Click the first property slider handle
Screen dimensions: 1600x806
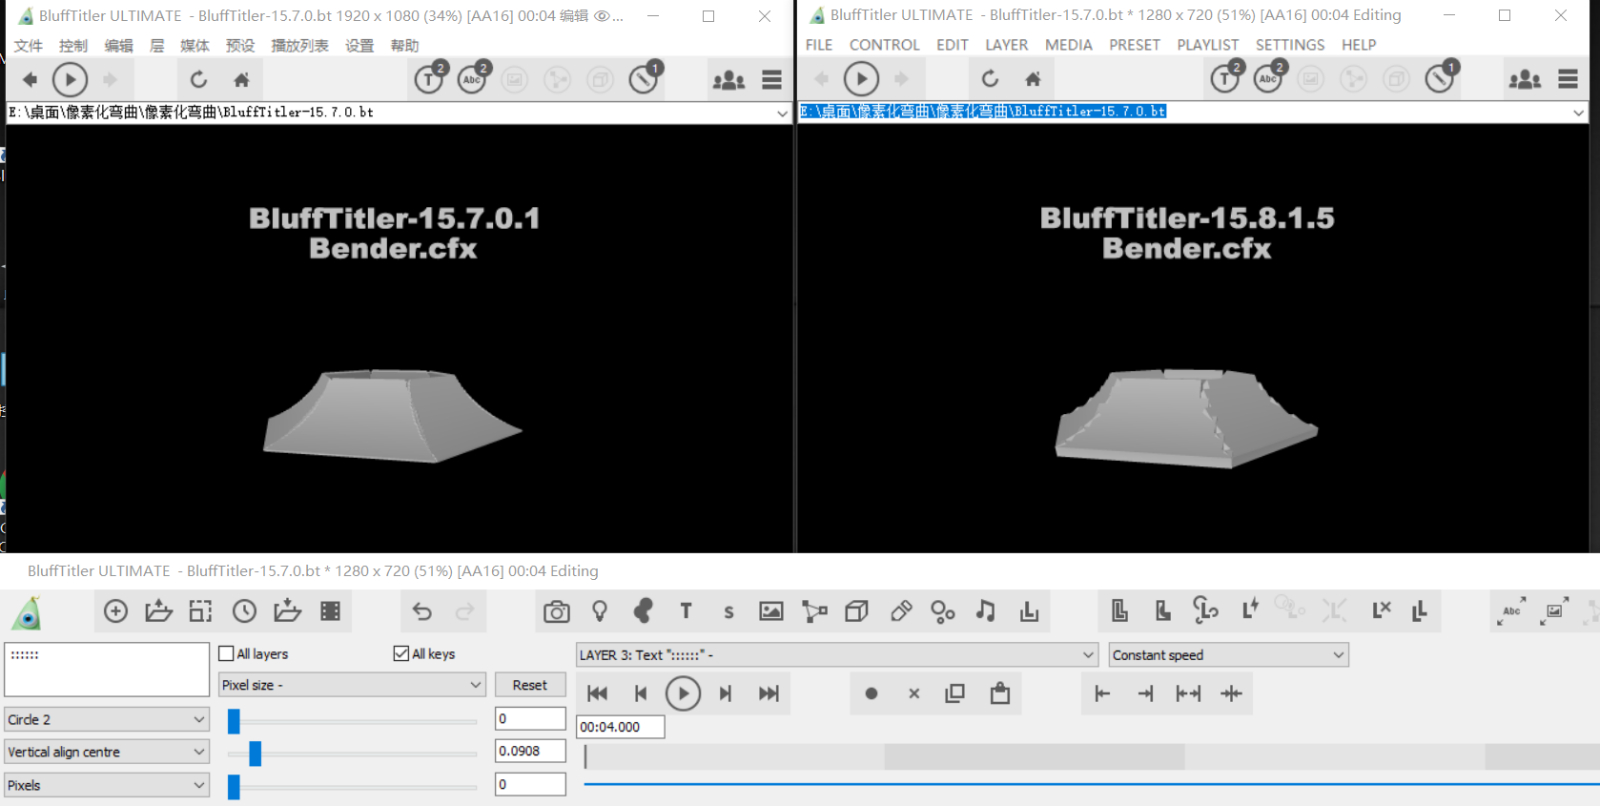click(x=234, y=721)
